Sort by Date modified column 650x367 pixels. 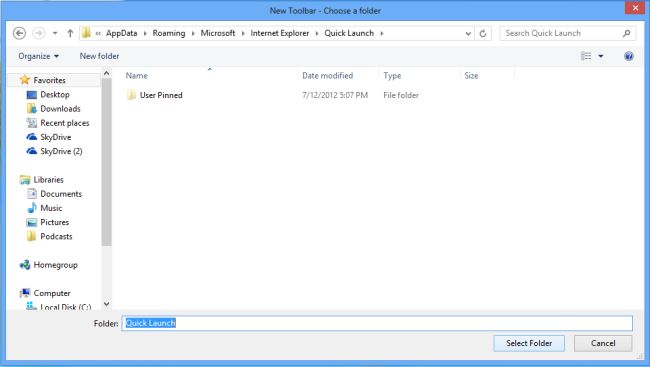pos(327,75)
